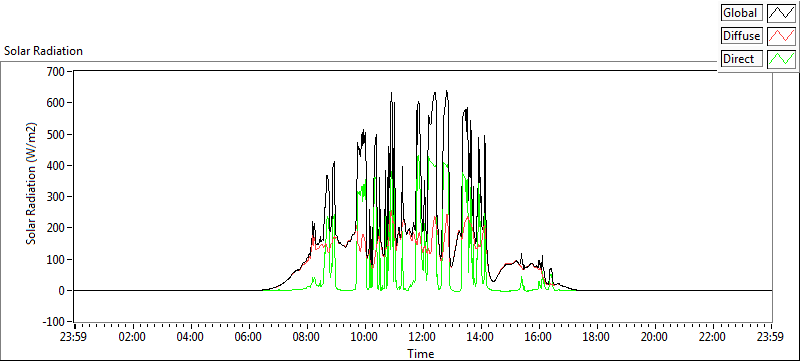Click the 600 Y-axis tick label

coord(55,103)
